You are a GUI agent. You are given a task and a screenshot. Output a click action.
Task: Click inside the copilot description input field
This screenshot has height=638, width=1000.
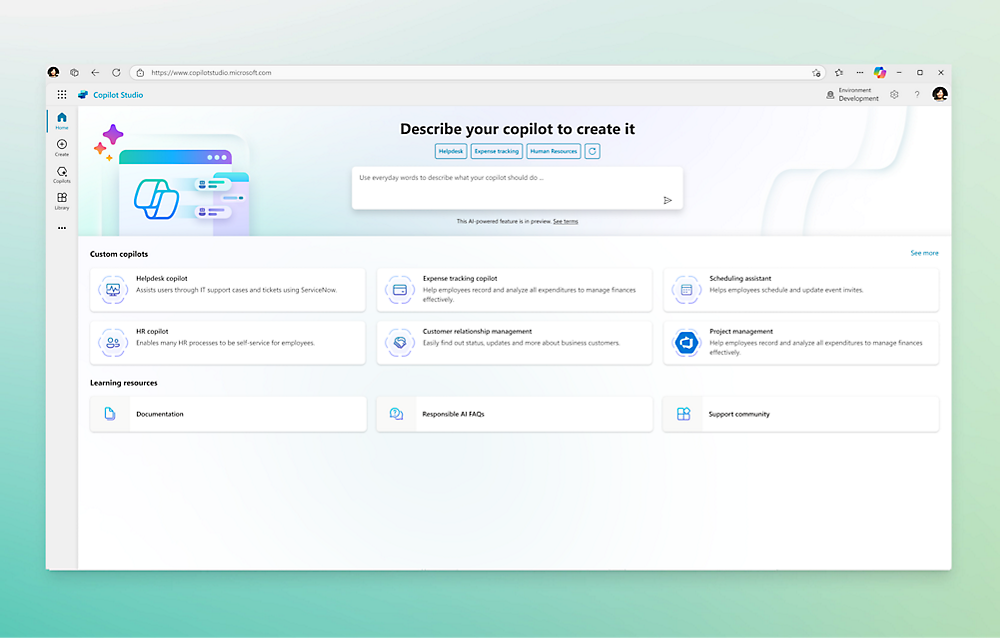click(500, 186)
